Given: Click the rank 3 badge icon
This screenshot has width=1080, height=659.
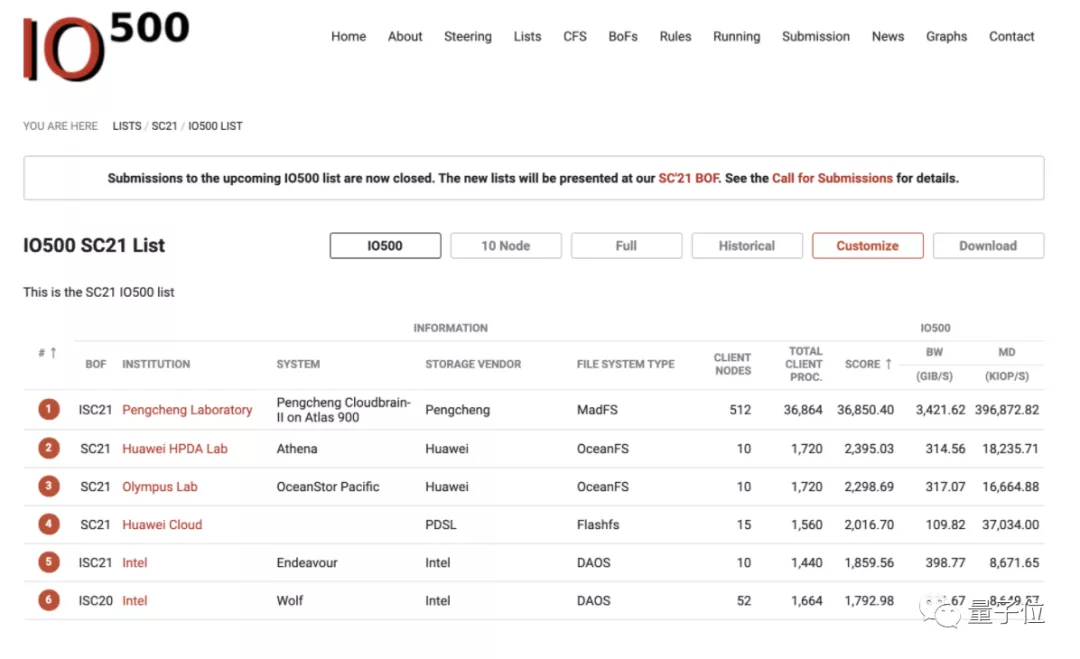Looking at the screenshot, I should [x=48, y=487].
